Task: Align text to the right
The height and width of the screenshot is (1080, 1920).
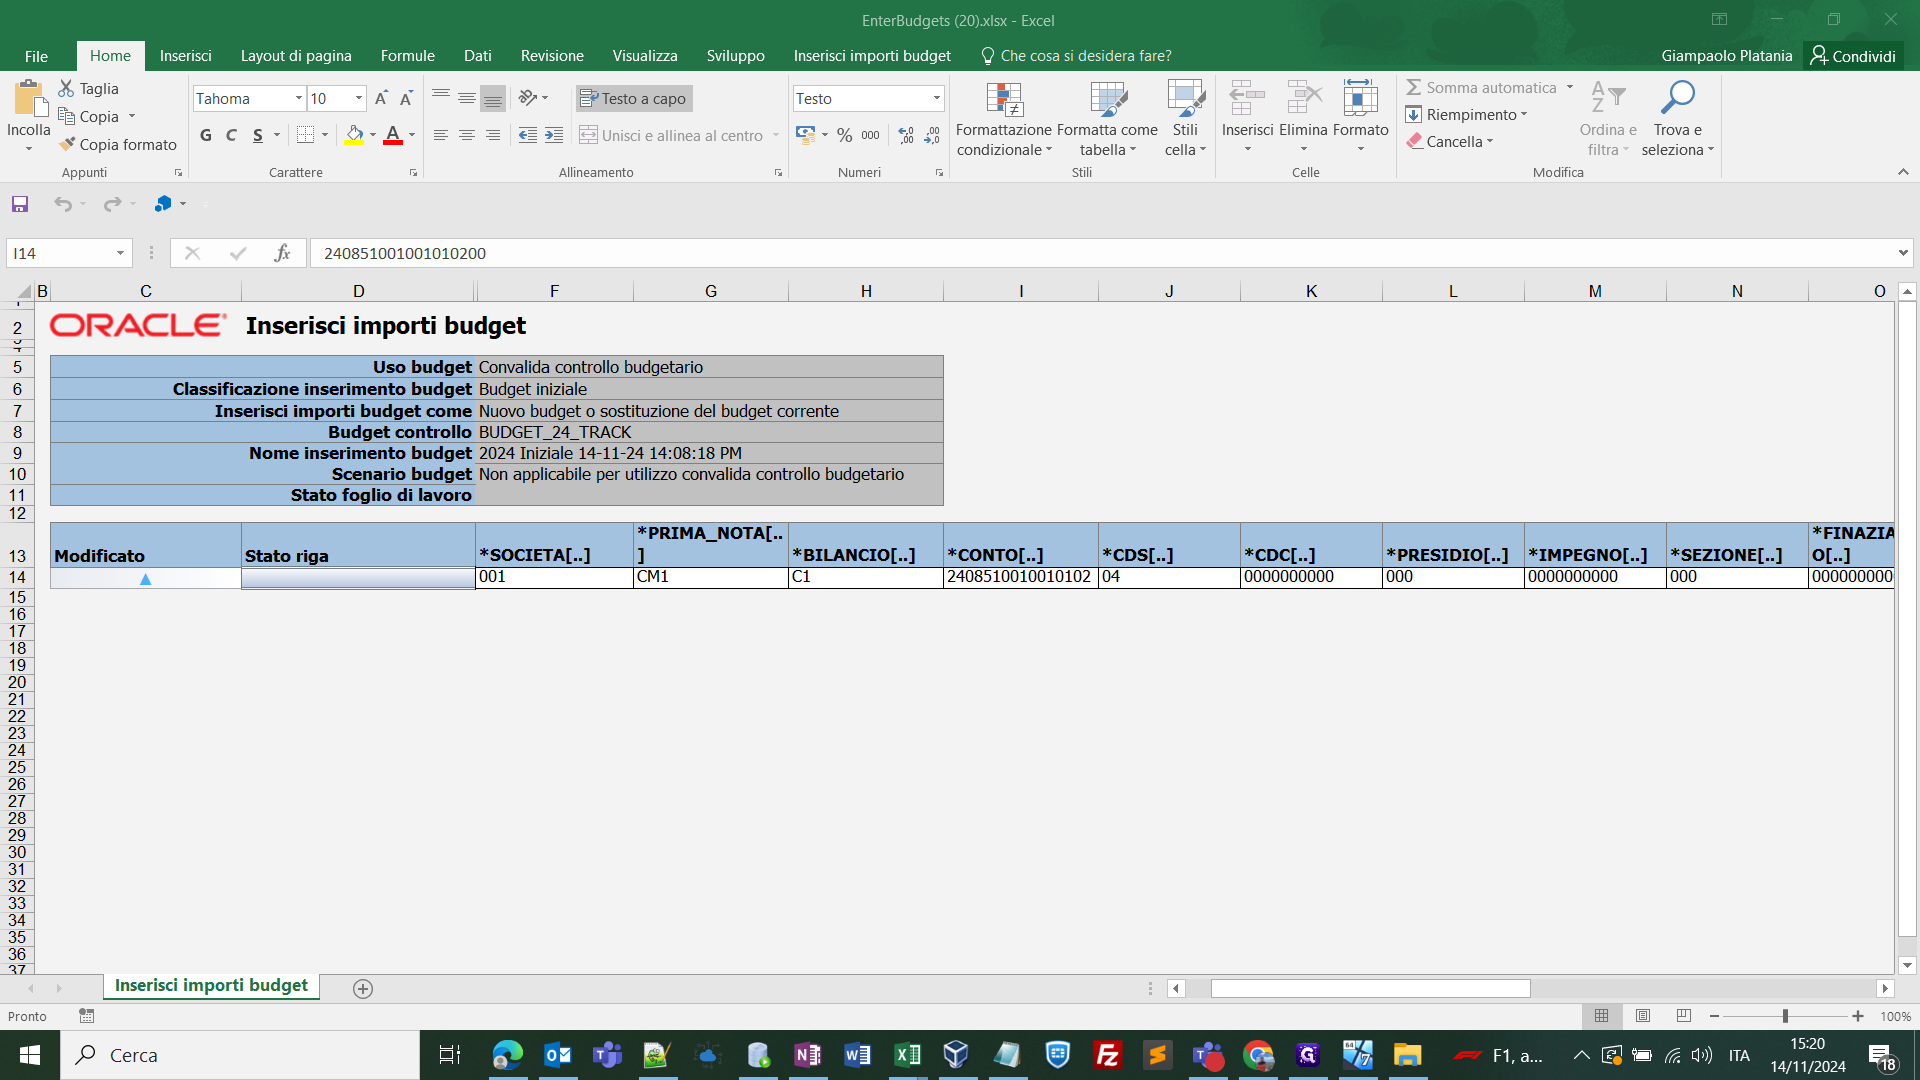Action: pyautogui.click(x=492, y=135)
